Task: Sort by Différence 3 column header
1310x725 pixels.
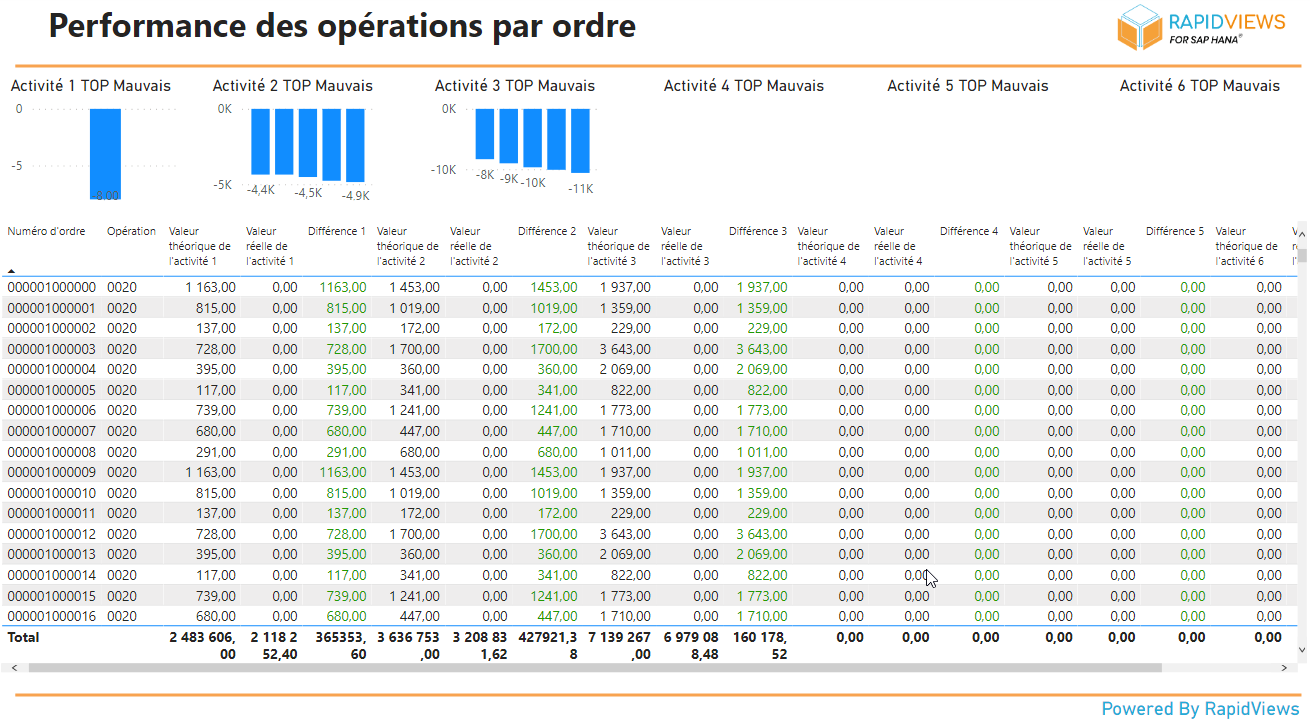Action: pyautogui.click(x=758, y=231)
